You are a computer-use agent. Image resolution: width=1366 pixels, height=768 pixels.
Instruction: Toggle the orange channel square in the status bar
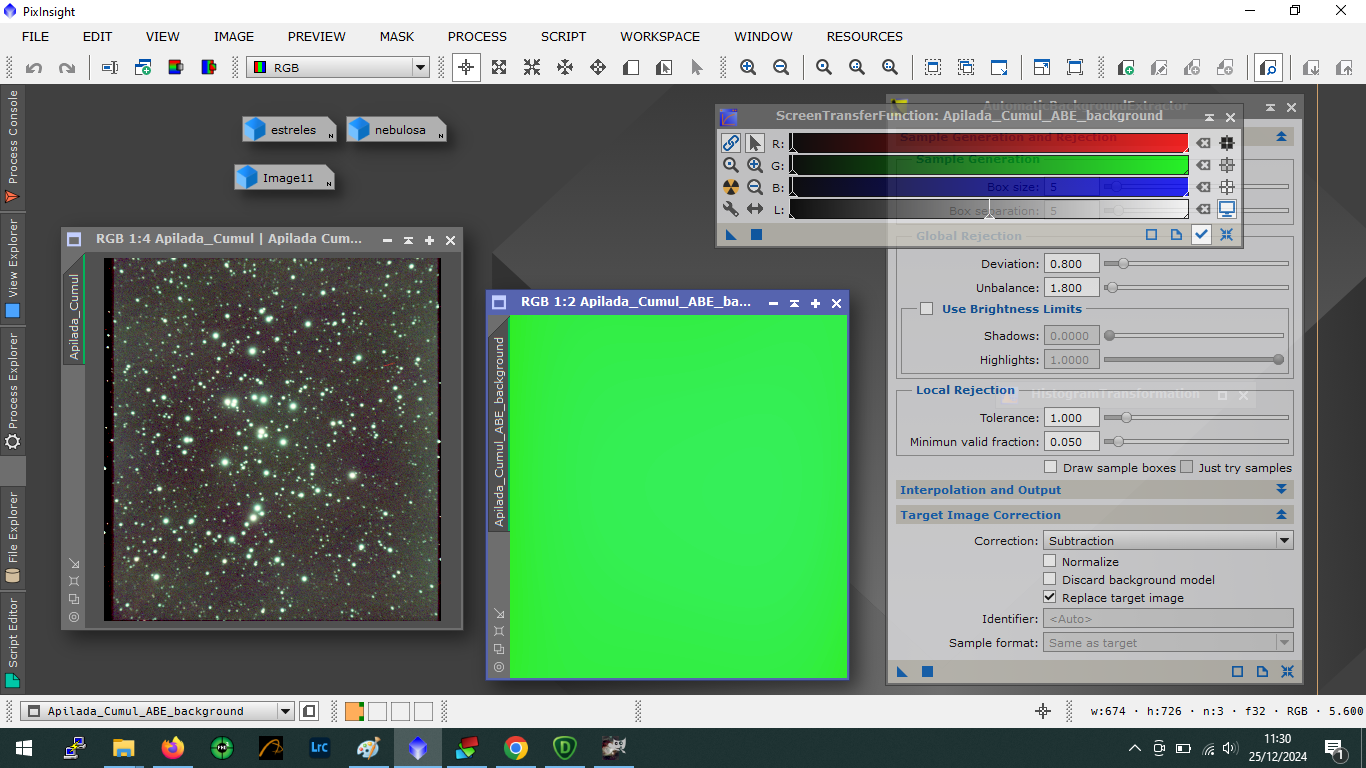click(354, 711)
